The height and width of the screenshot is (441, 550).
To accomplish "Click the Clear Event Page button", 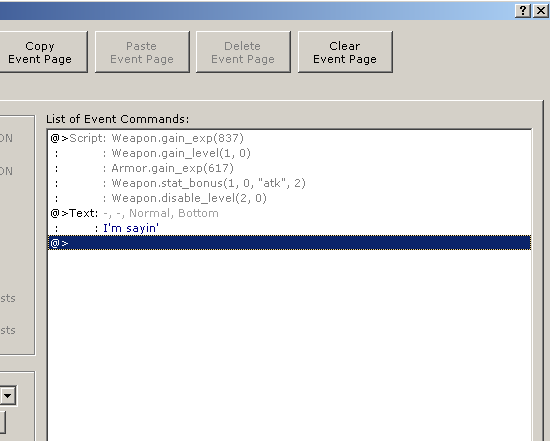I will [x=345, y=52].
